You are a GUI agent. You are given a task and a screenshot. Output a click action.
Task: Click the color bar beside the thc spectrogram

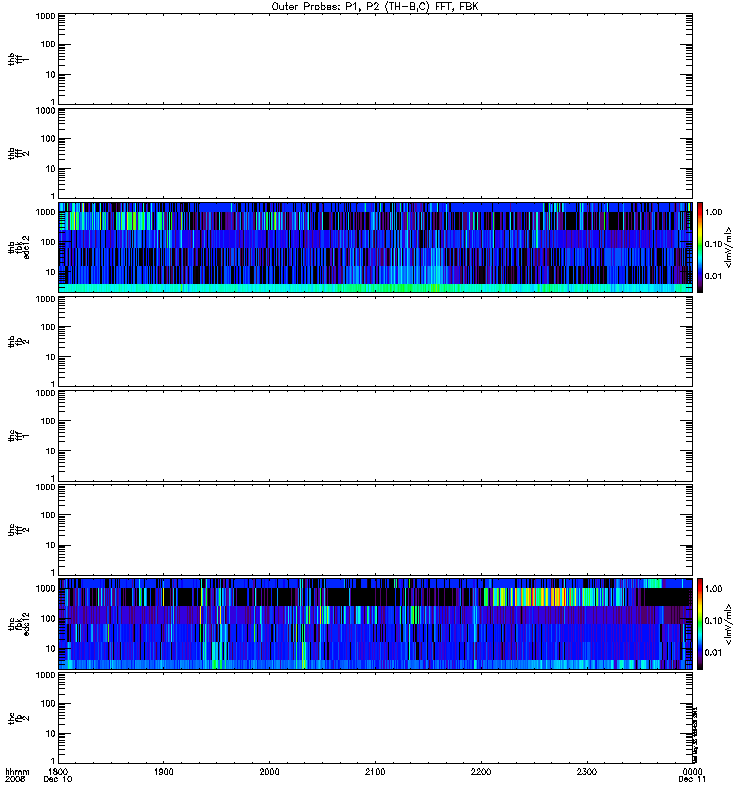pyautogui.click(x=700, y=624)
